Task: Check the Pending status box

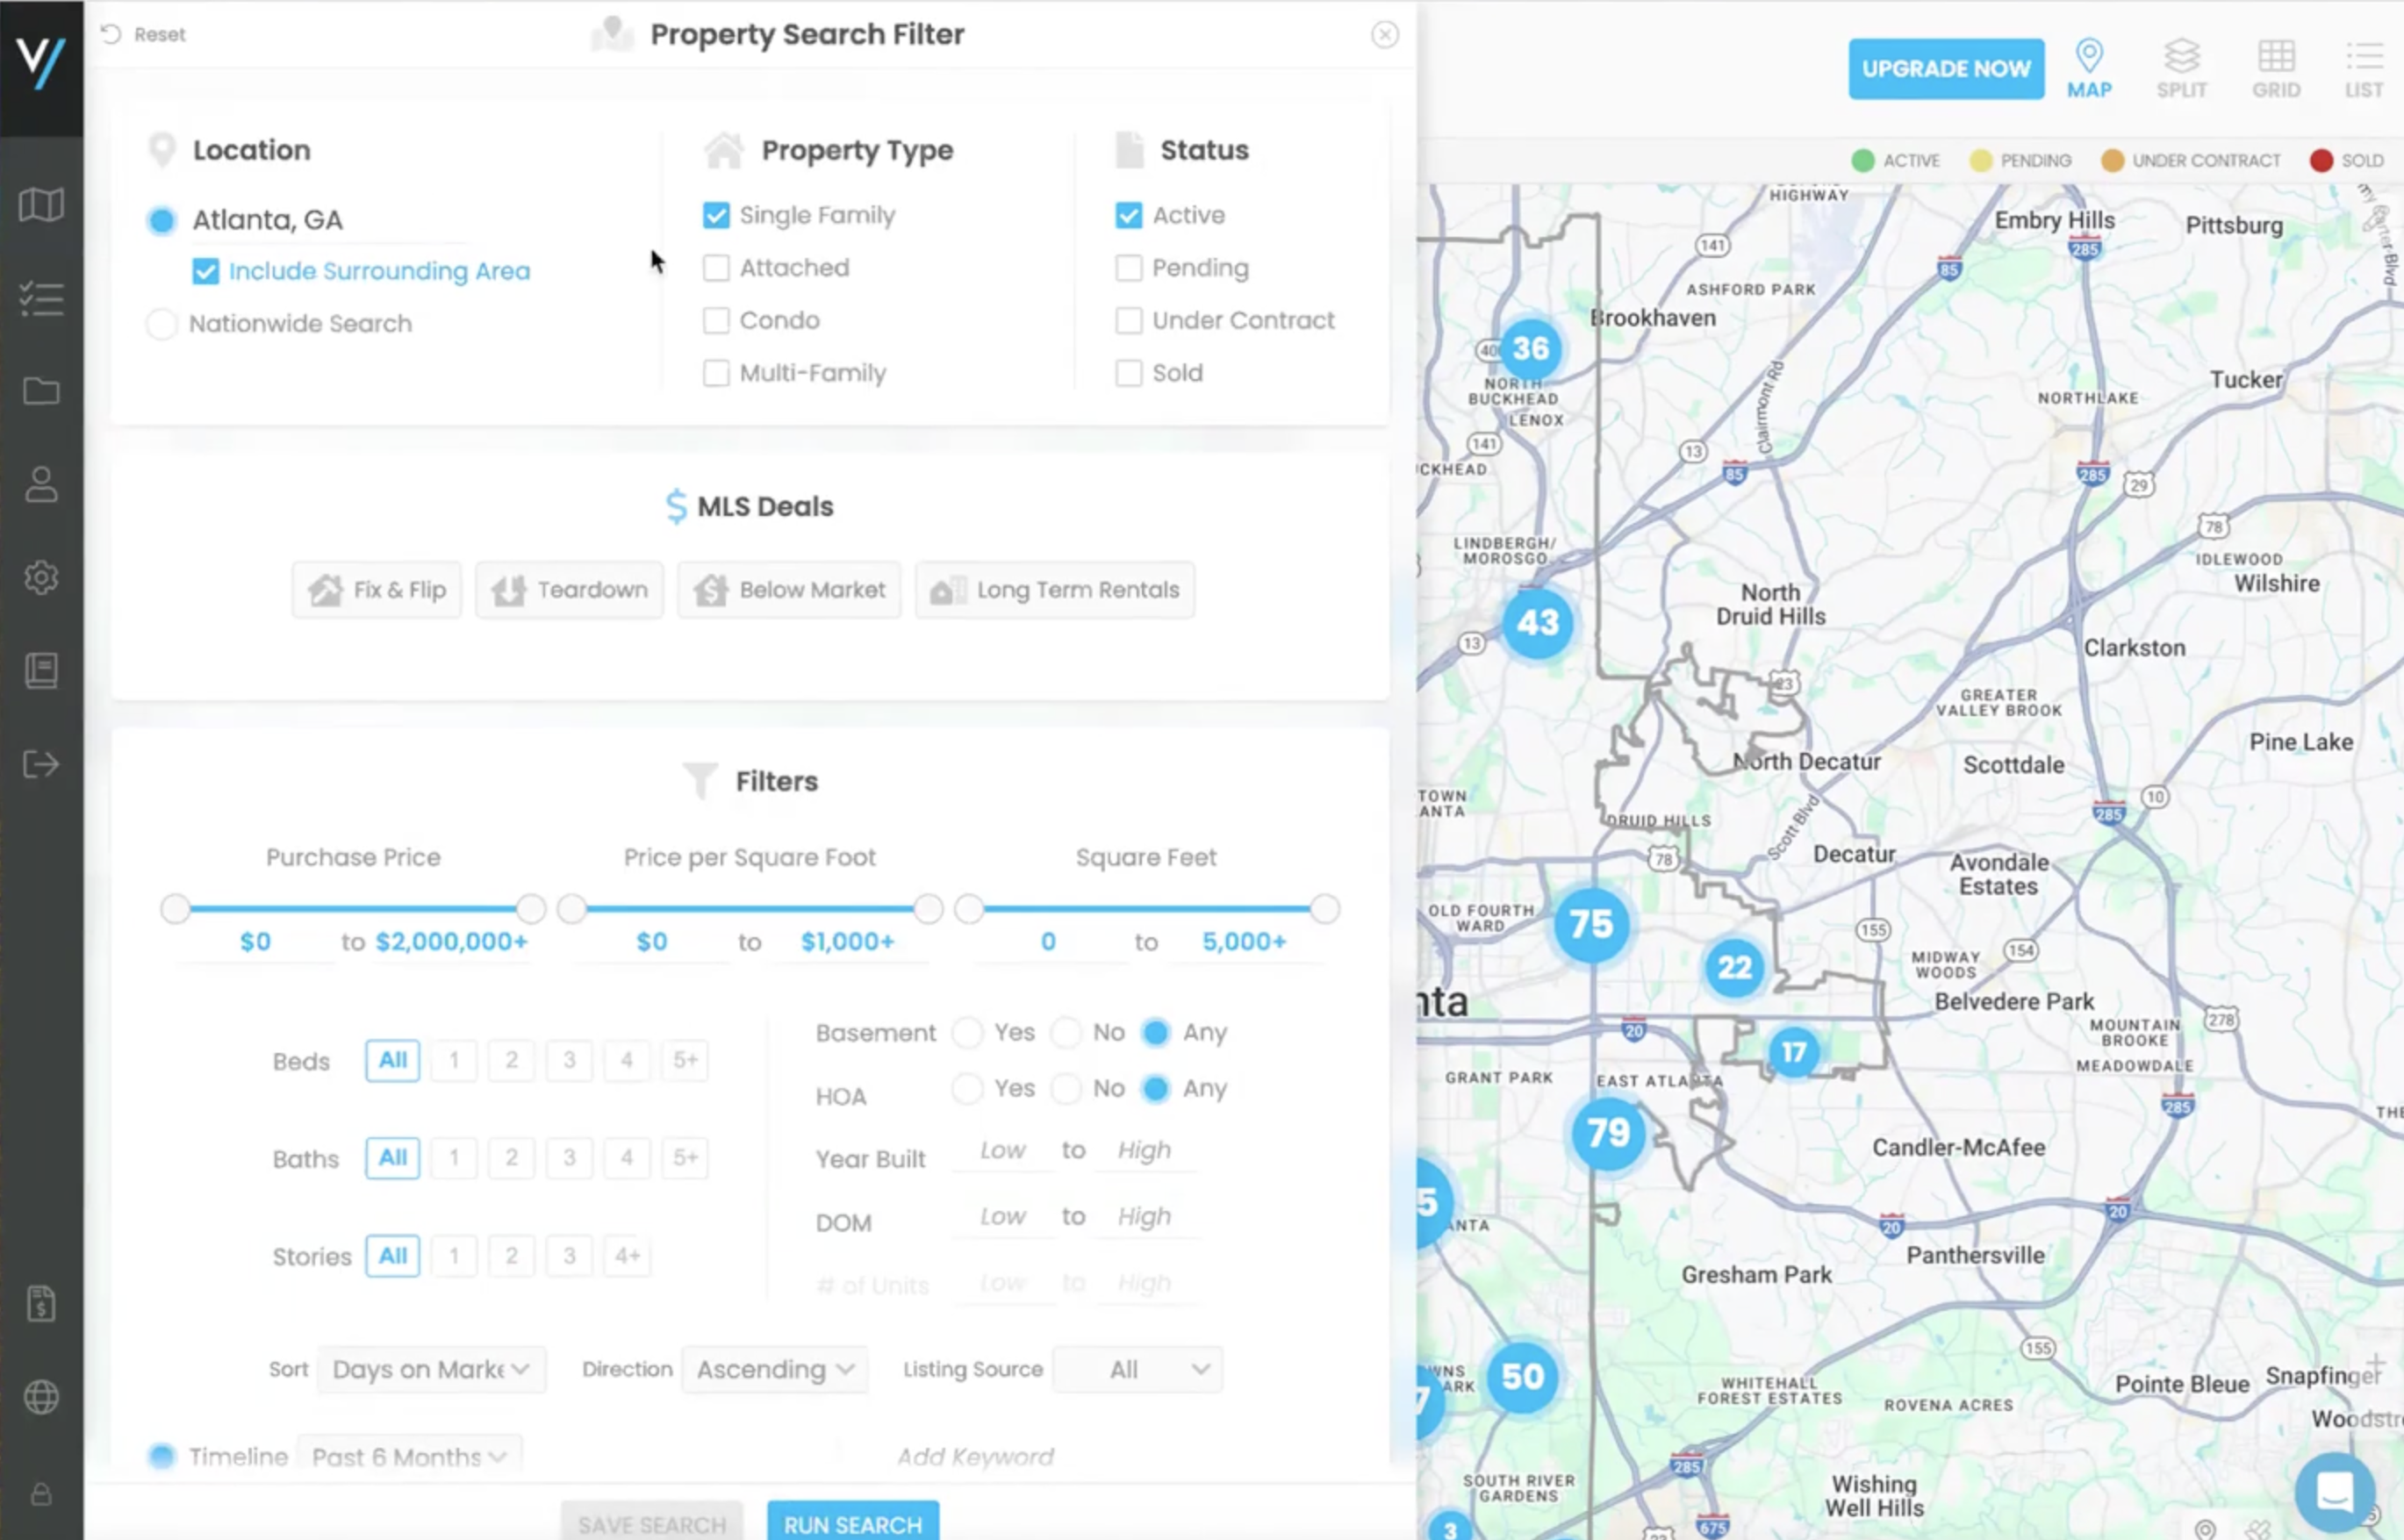Action: coord(1128,268)
